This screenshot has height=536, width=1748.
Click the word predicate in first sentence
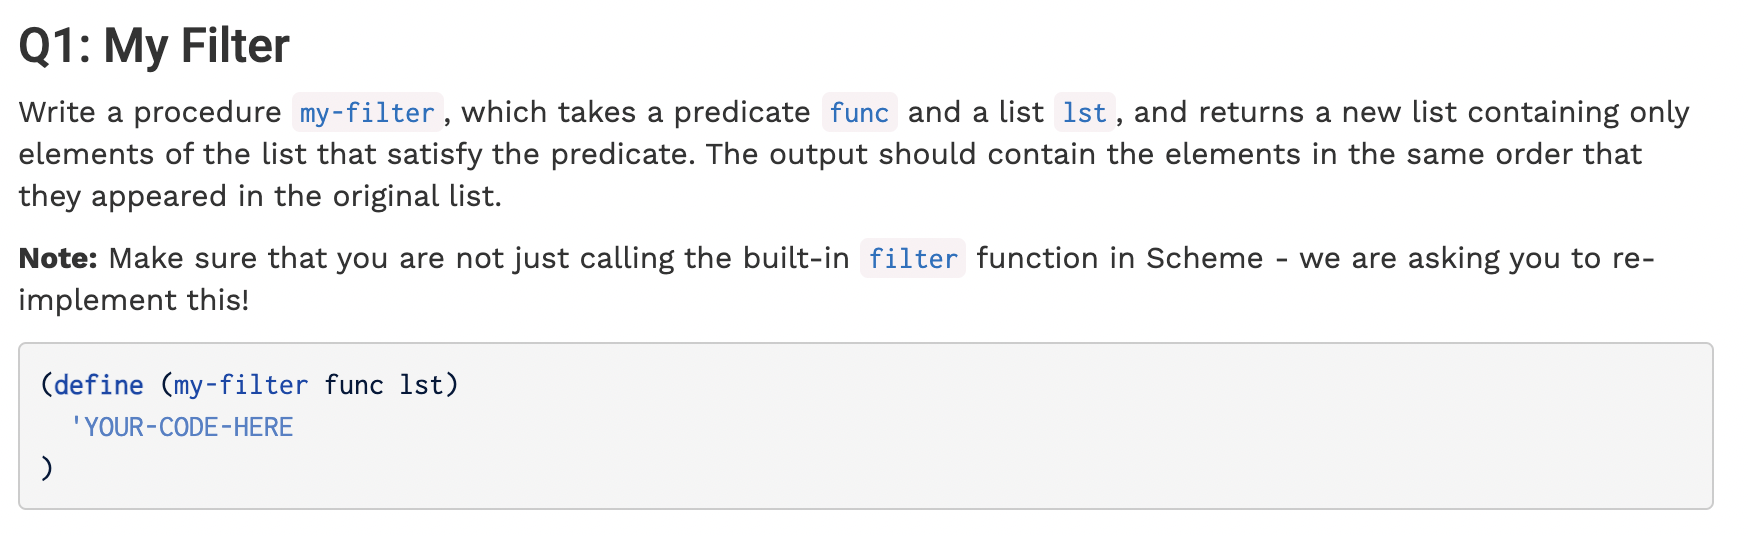click(742, 112)
